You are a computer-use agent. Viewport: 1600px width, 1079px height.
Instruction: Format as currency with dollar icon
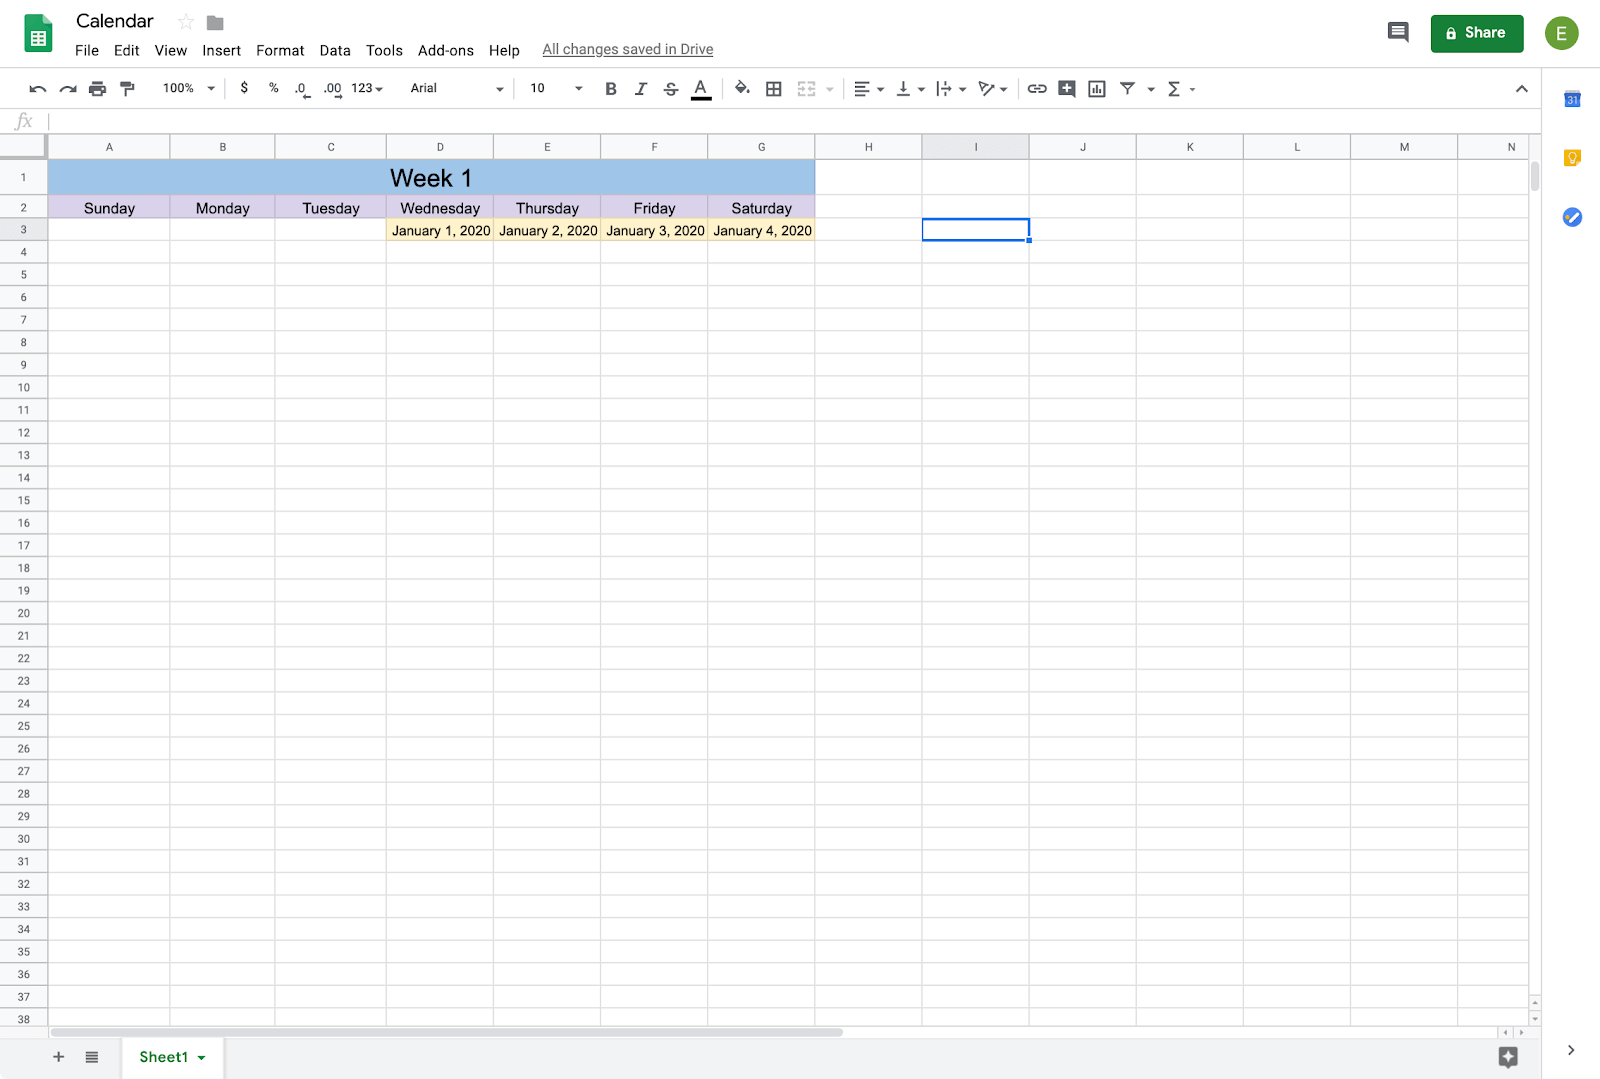[x=244, y=88]
